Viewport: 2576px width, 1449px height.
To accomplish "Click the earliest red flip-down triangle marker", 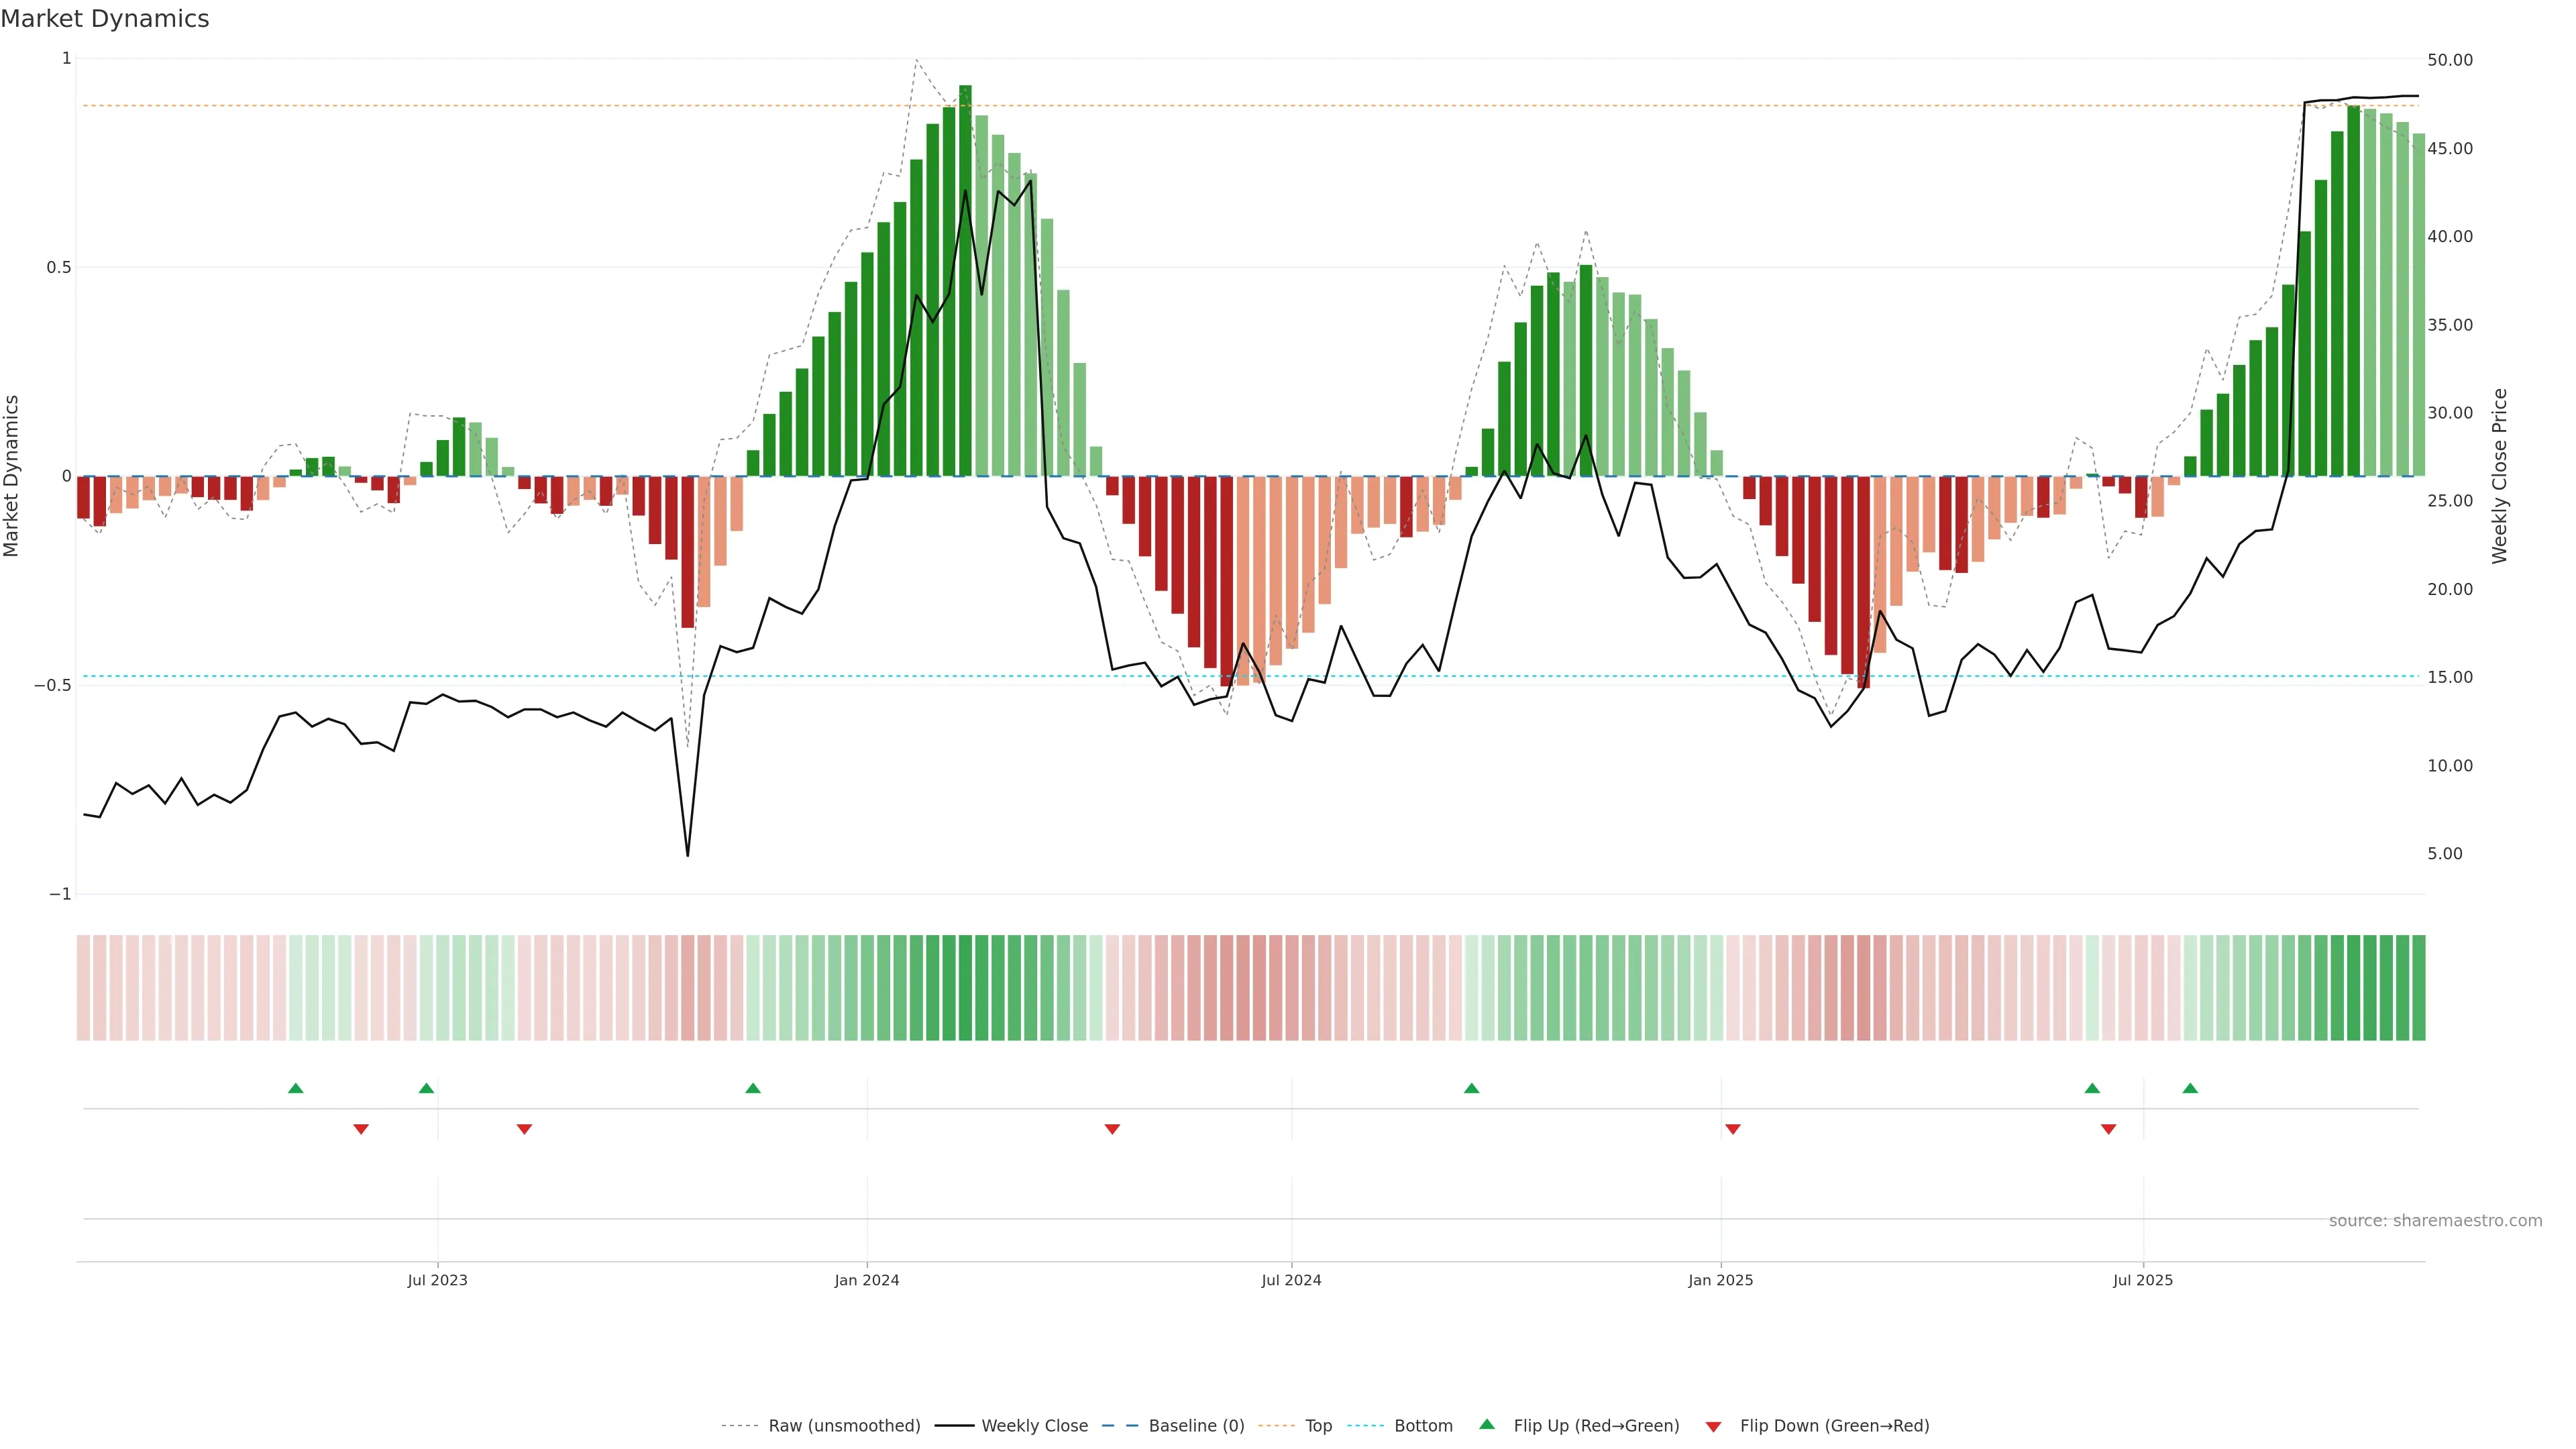I will [361, 1129].
